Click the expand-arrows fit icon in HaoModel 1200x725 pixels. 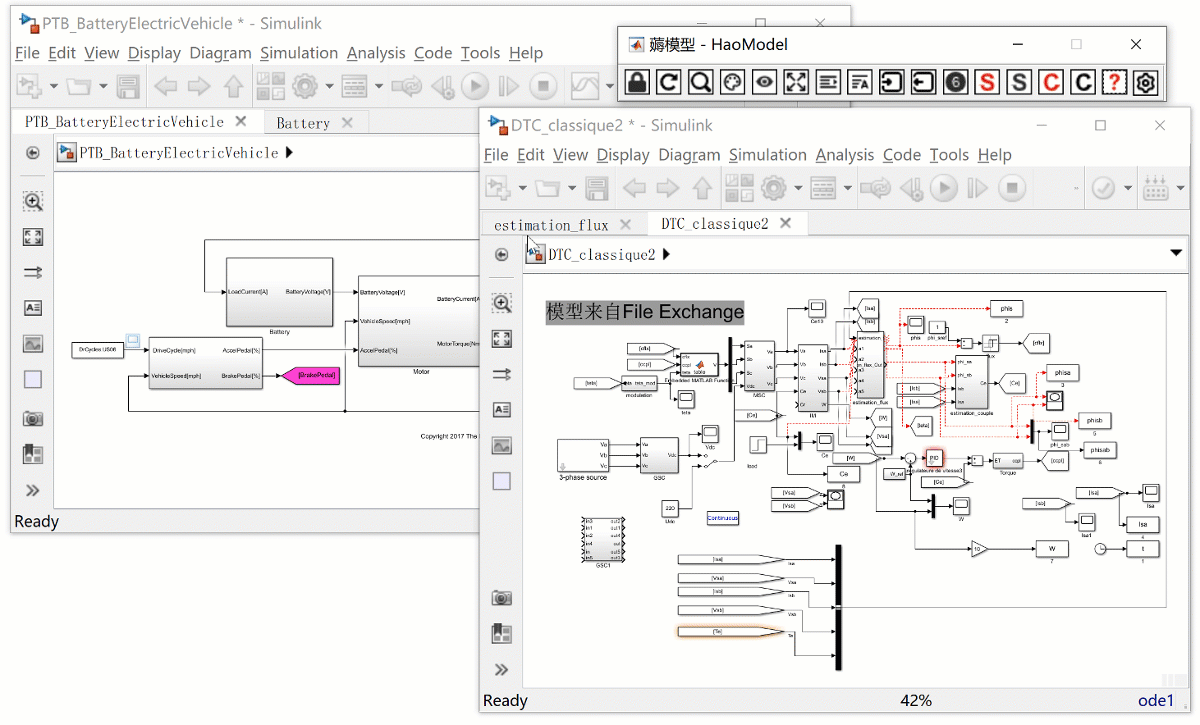coord(796,82)
